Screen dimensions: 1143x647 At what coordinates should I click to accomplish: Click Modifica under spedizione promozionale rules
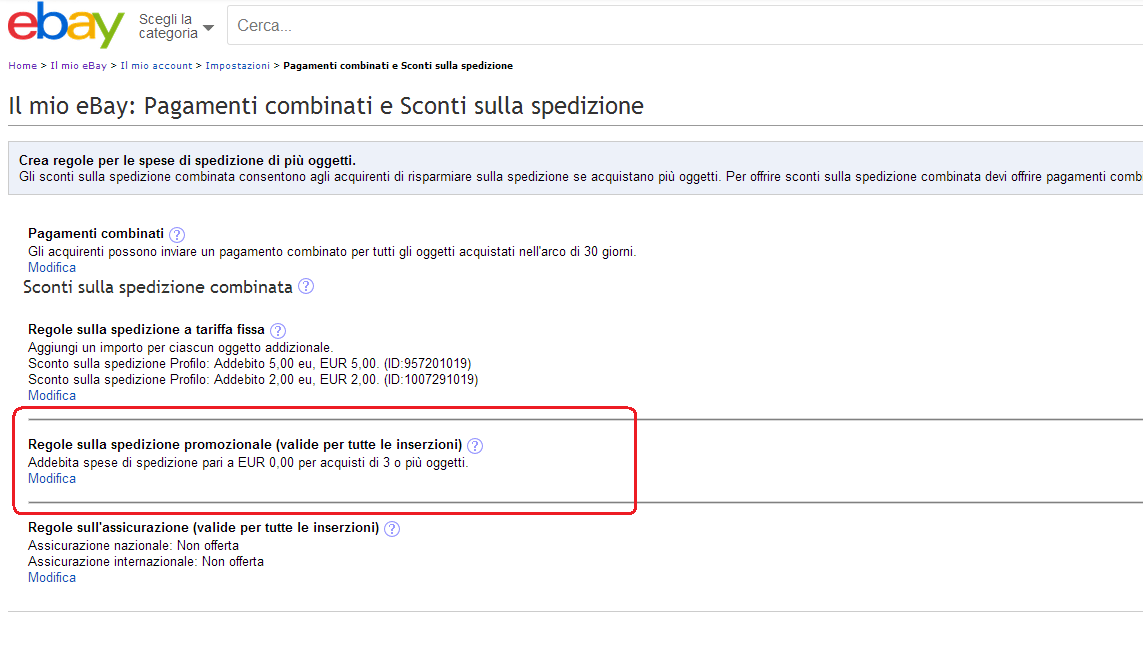(52, 479)
